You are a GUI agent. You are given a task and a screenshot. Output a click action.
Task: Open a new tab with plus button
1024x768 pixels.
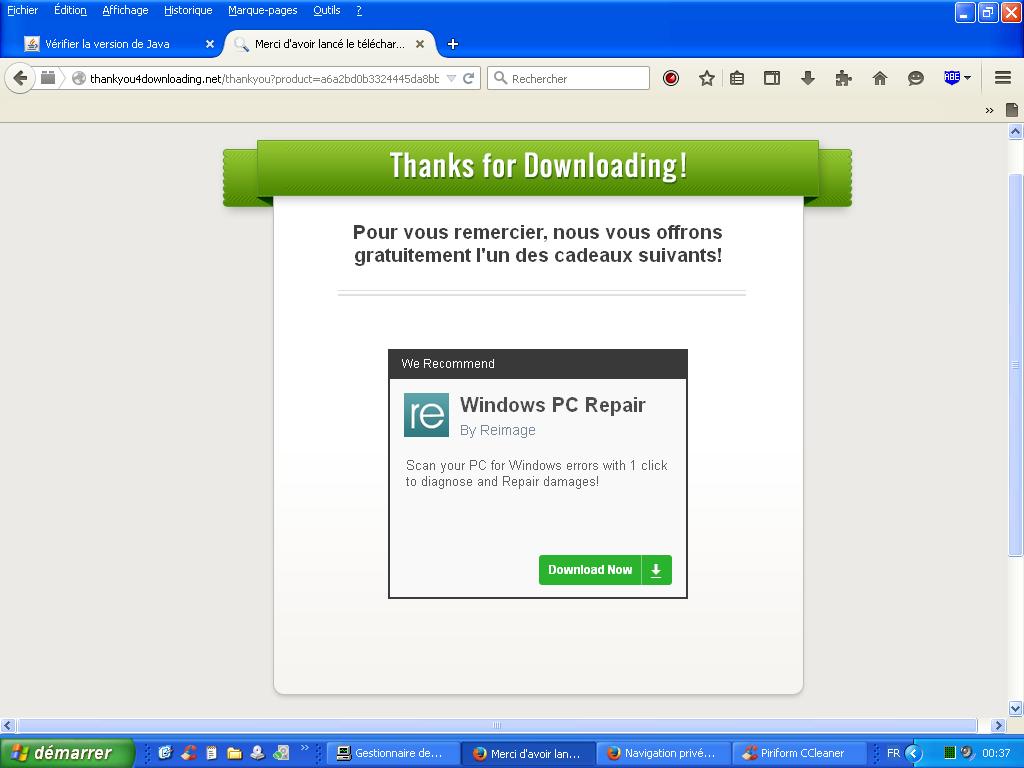[453, 44]
